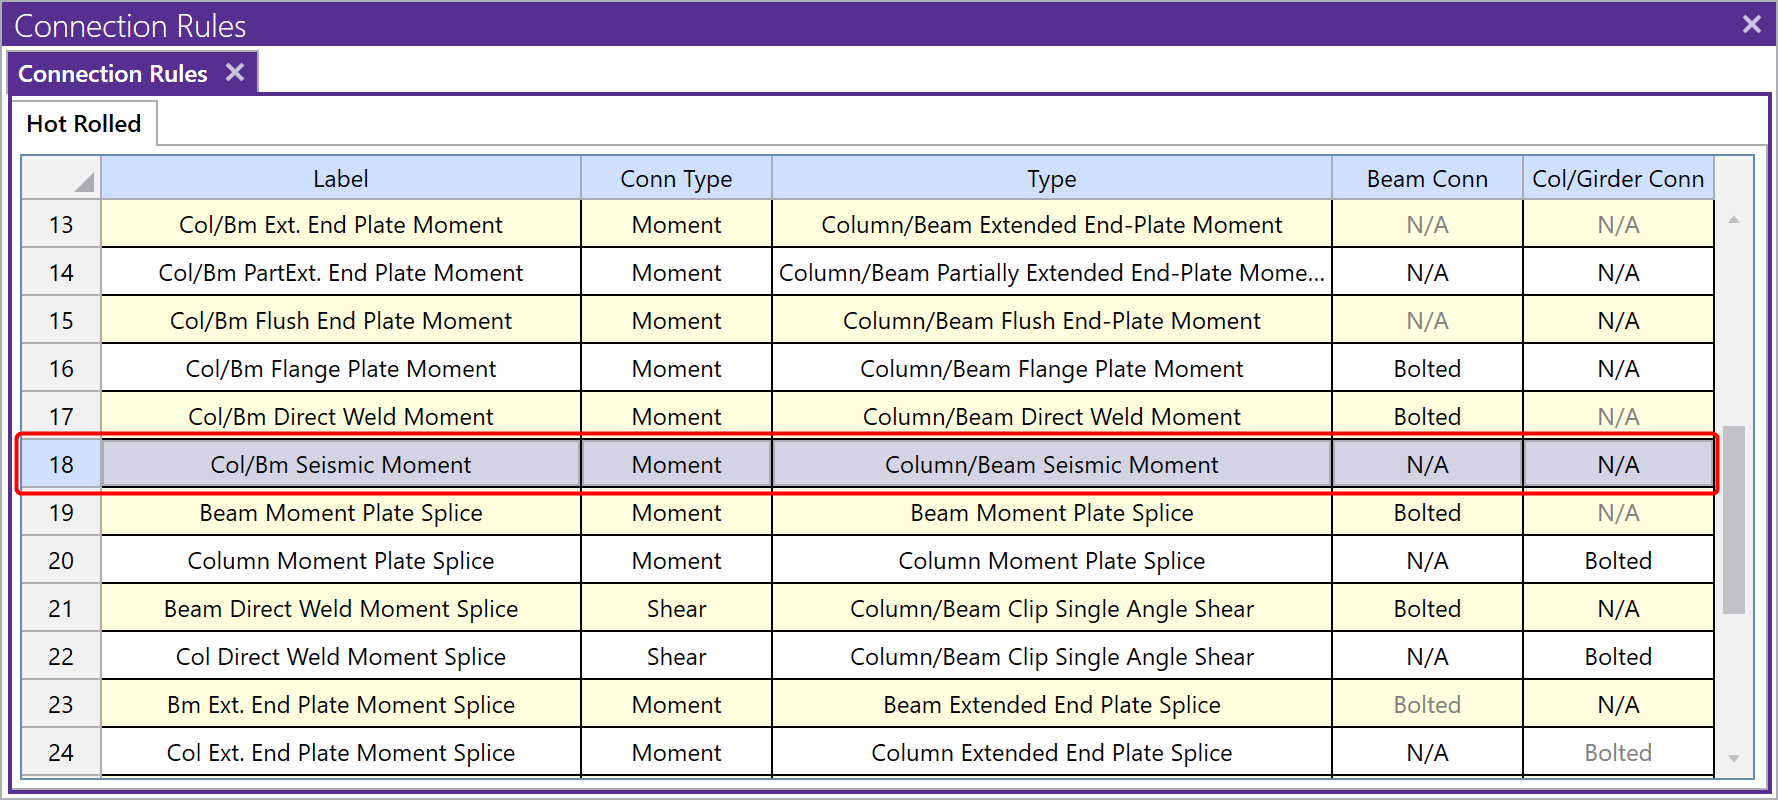This screenshot has height=800, width=1778.
Task: Close the Connection Rules tab
Action: click(235, 73)
